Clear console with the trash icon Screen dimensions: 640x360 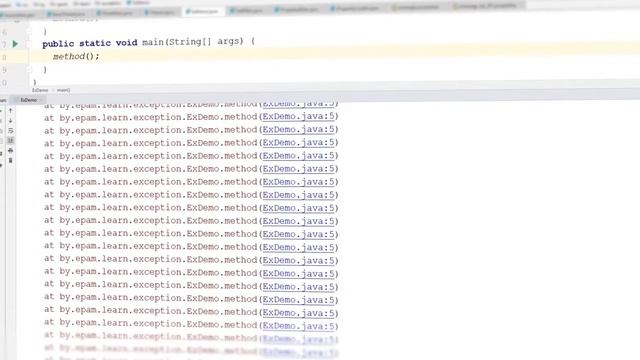tap(11, 160)
